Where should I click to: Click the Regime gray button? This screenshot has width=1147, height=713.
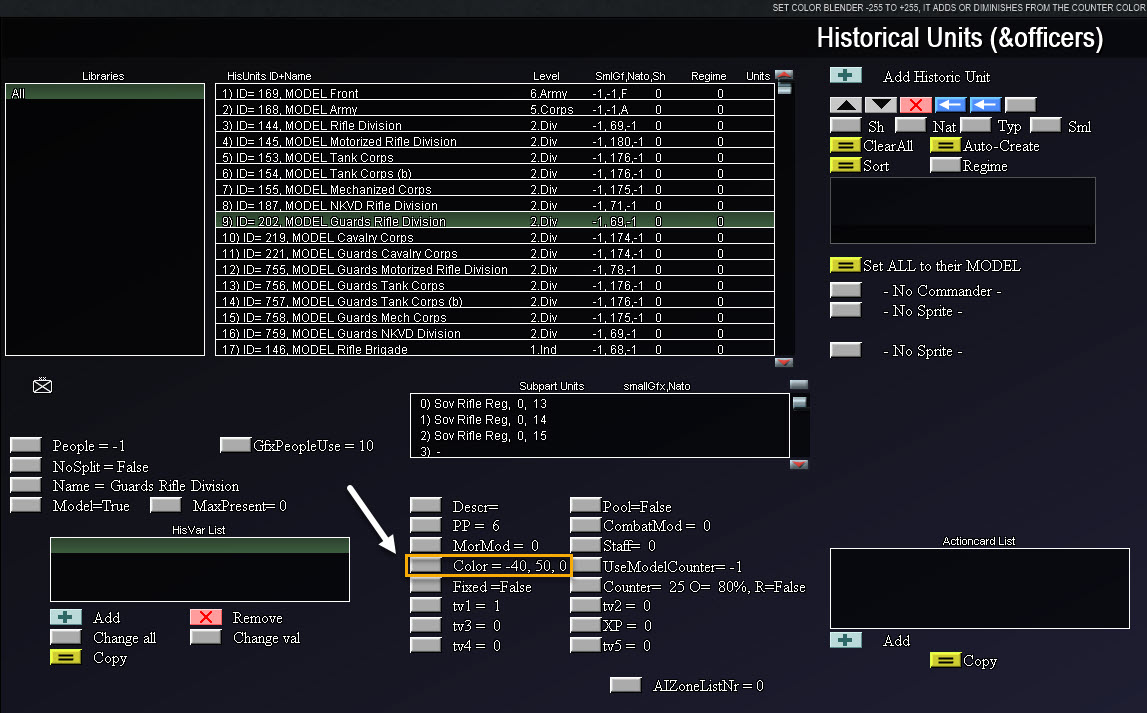pyautogui.click(x=945, y=165)
